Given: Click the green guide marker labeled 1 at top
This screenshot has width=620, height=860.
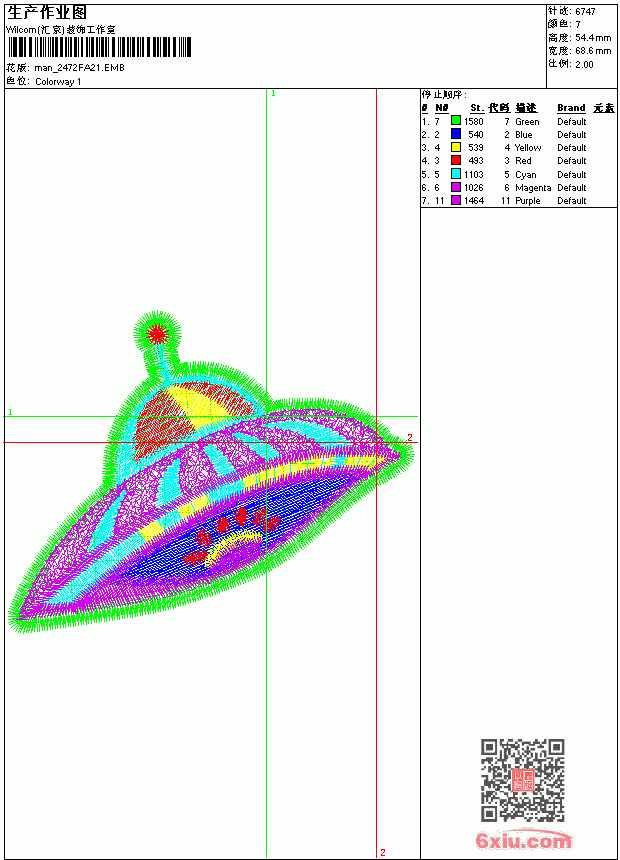Looking at the screenshot, I should pos(273,94).
